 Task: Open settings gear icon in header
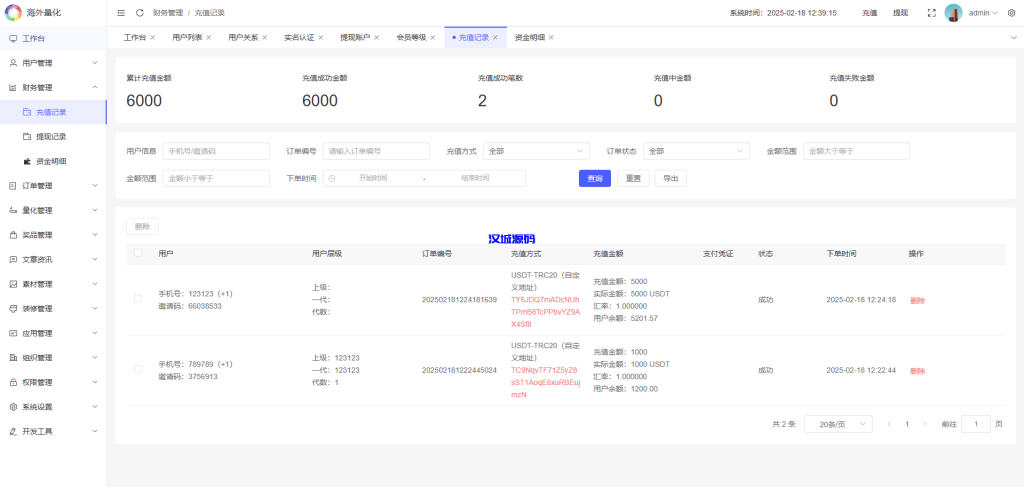(1012, 13)
